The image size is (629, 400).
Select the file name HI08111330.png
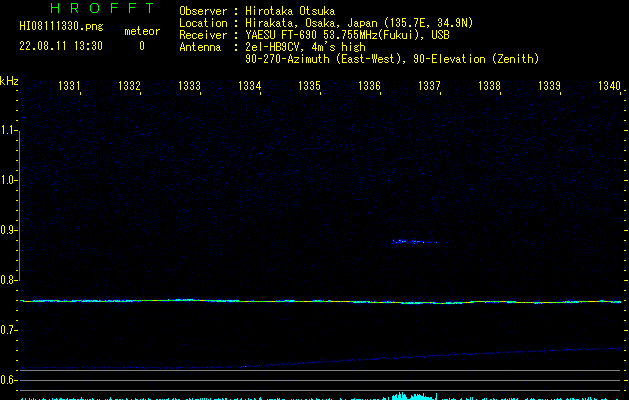[x=61, y=26]
